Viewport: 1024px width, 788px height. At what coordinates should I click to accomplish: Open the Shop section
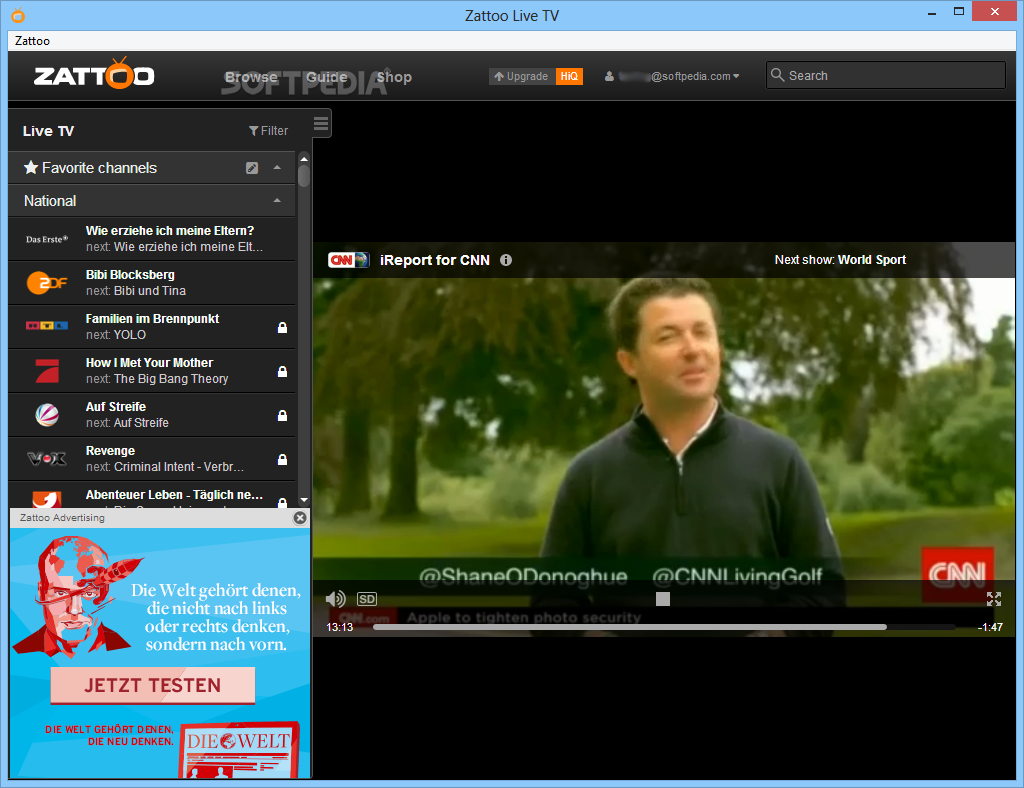(394, 77)
